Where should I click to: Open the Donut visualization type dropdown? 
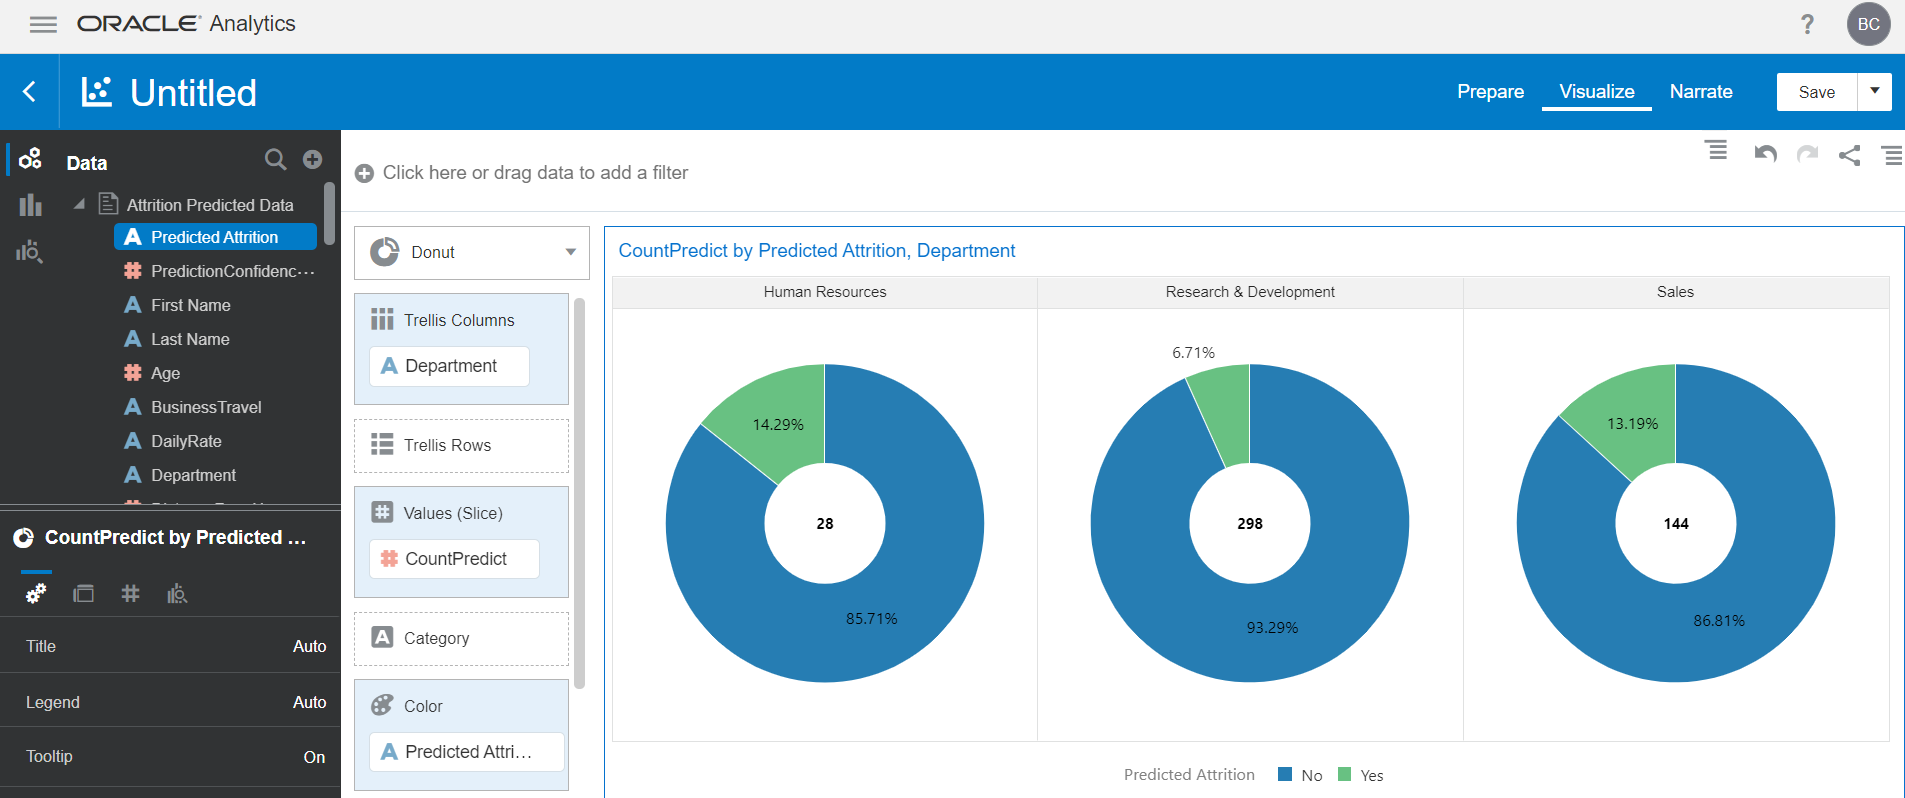click(472, 252)
